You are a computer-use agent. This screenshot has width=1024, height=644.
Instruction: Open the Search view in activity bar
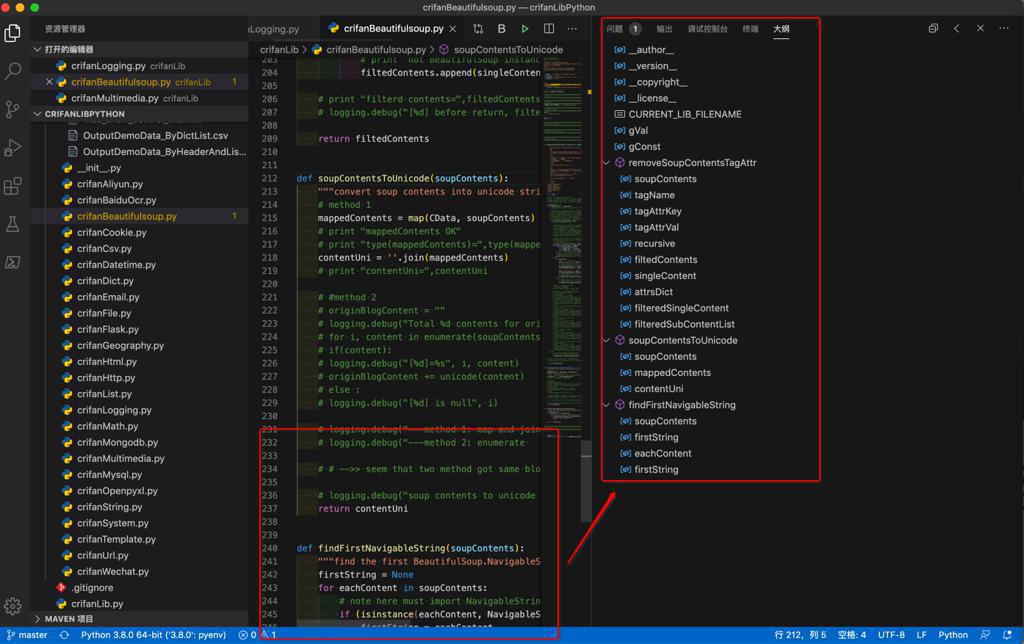(13, 71)
